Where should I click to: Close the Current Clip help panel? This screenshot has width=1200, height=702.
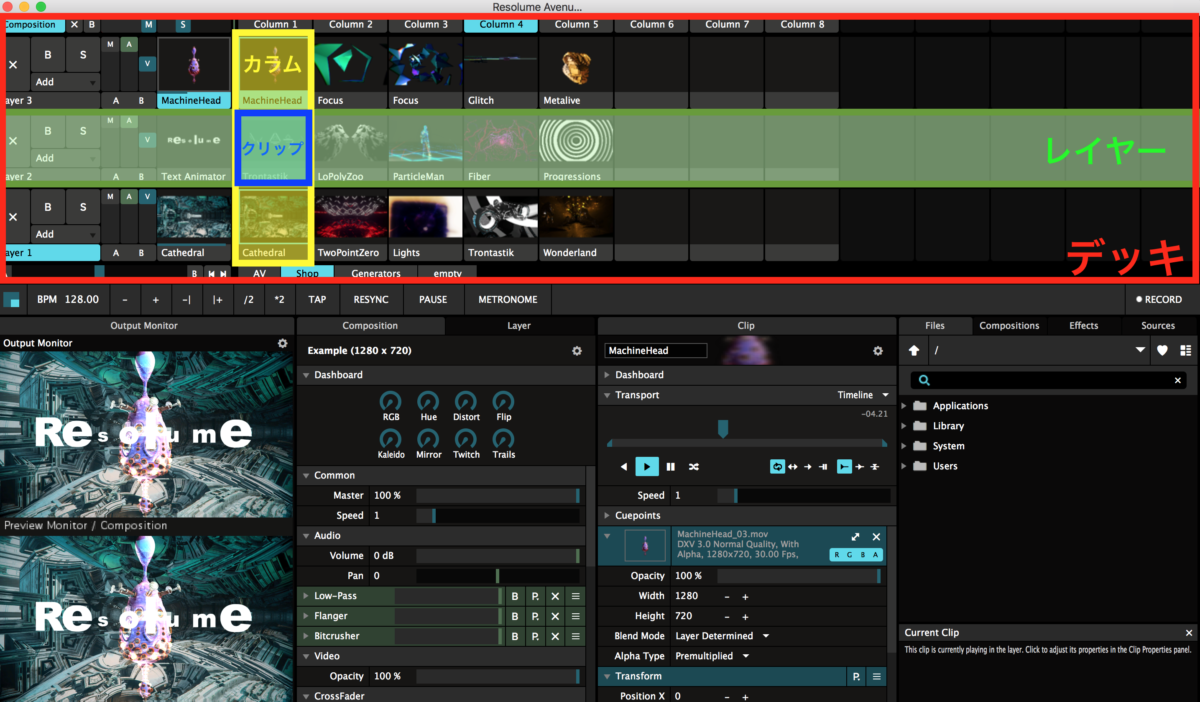(x=1189, y=633)
